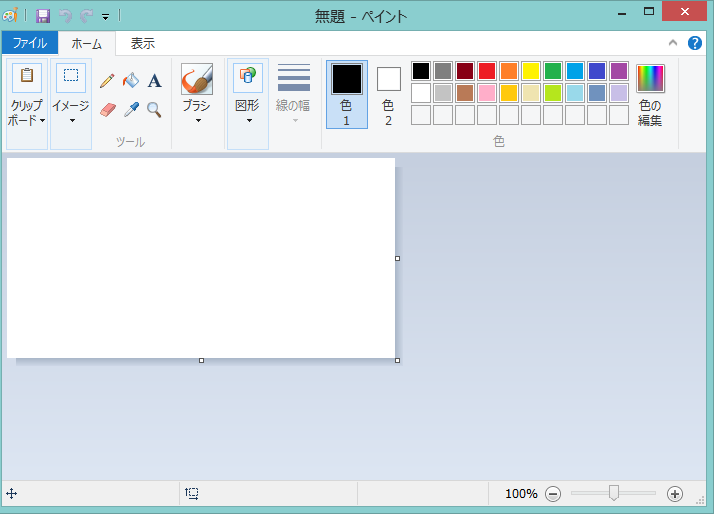The width and height of the screenshot is (714, 514).
Task: Pick the white color swatch in palette
Action: pyautogui.click(x=421, y=93)
